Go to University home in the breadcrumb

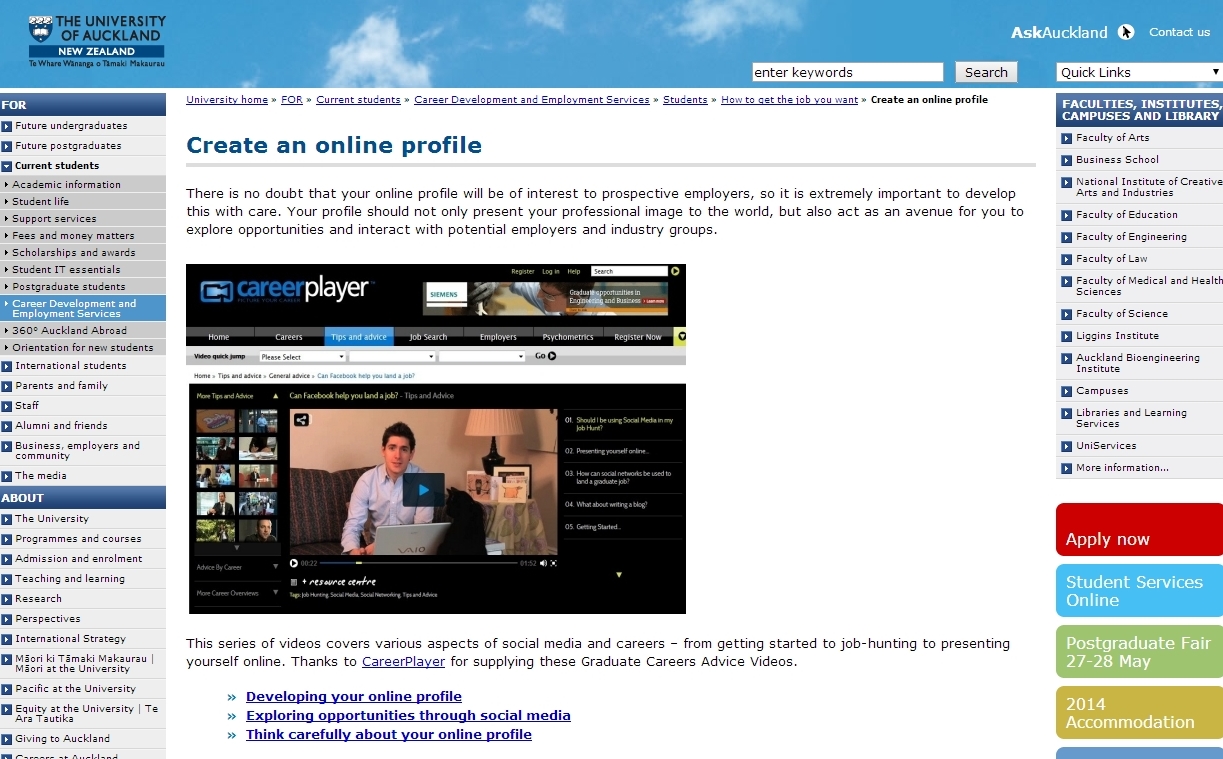pyautogui.click(x=227, y=100)
